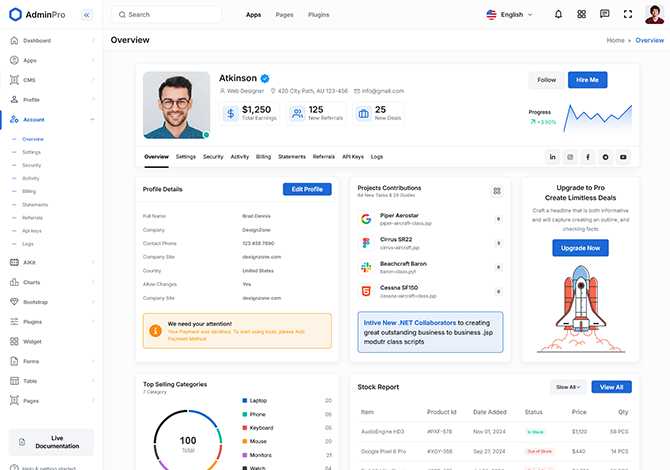This screenshot has width=670, height=470.
Task: Collapse the sidebar with double-chevron button
Action: 86,15
